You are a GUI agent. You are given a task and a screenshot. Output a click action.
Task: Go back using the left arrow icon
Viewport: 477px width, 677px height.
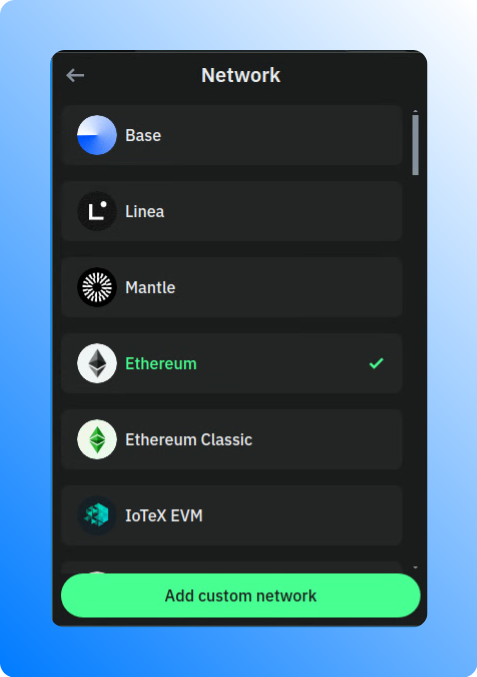[x=75, y=75]
